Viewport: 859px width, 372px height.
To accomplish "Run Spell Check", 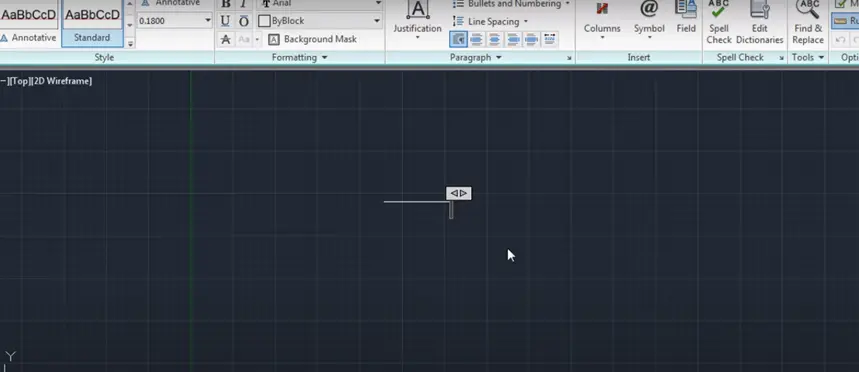I will tap(719, 23).
